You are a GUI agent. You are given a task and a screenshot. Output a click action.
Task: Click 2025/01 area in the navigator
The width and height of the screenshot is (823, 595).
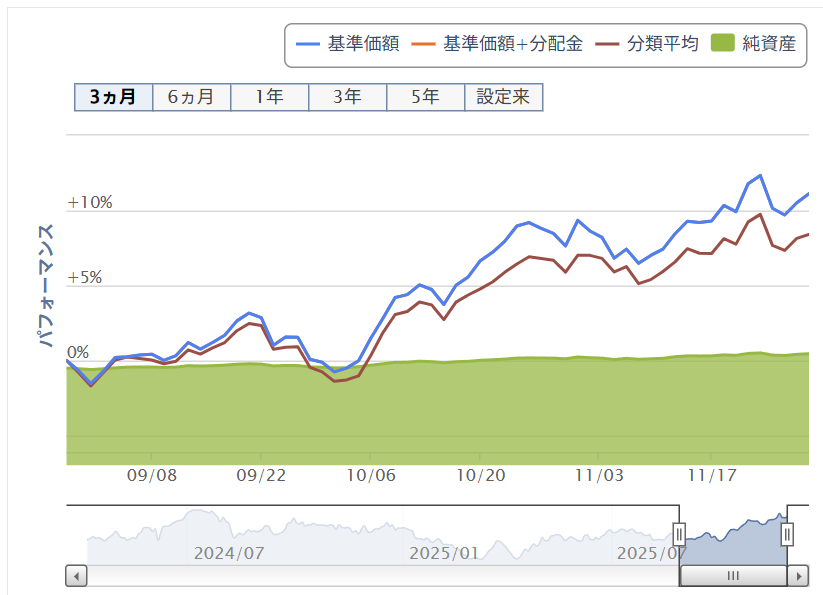pyautogui.click(x=444, y=551)
